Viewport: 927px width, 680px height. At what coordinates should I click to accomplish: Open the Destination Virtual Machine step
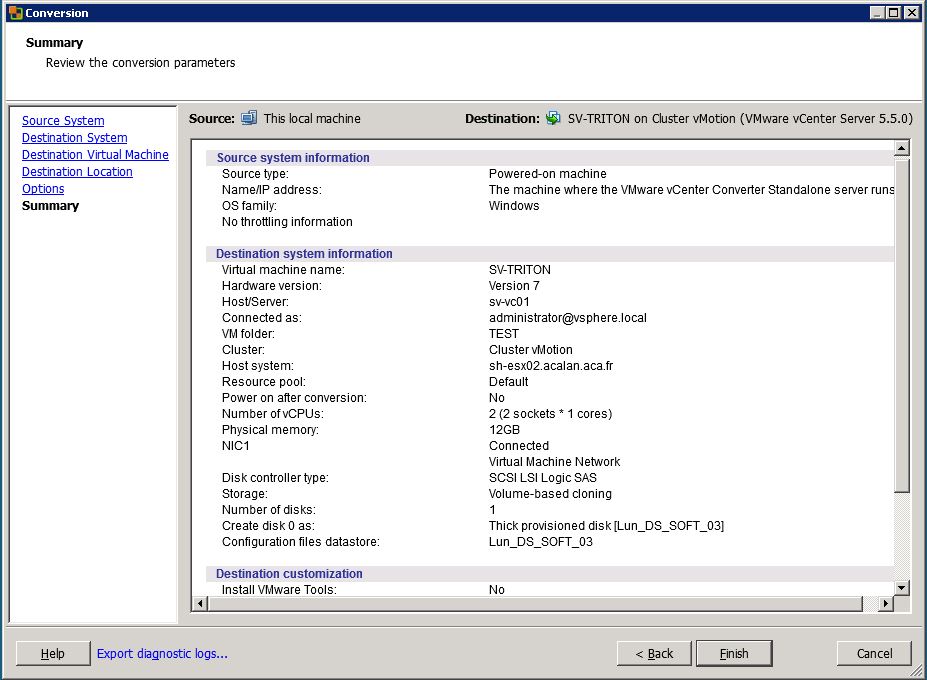(95, 155)
